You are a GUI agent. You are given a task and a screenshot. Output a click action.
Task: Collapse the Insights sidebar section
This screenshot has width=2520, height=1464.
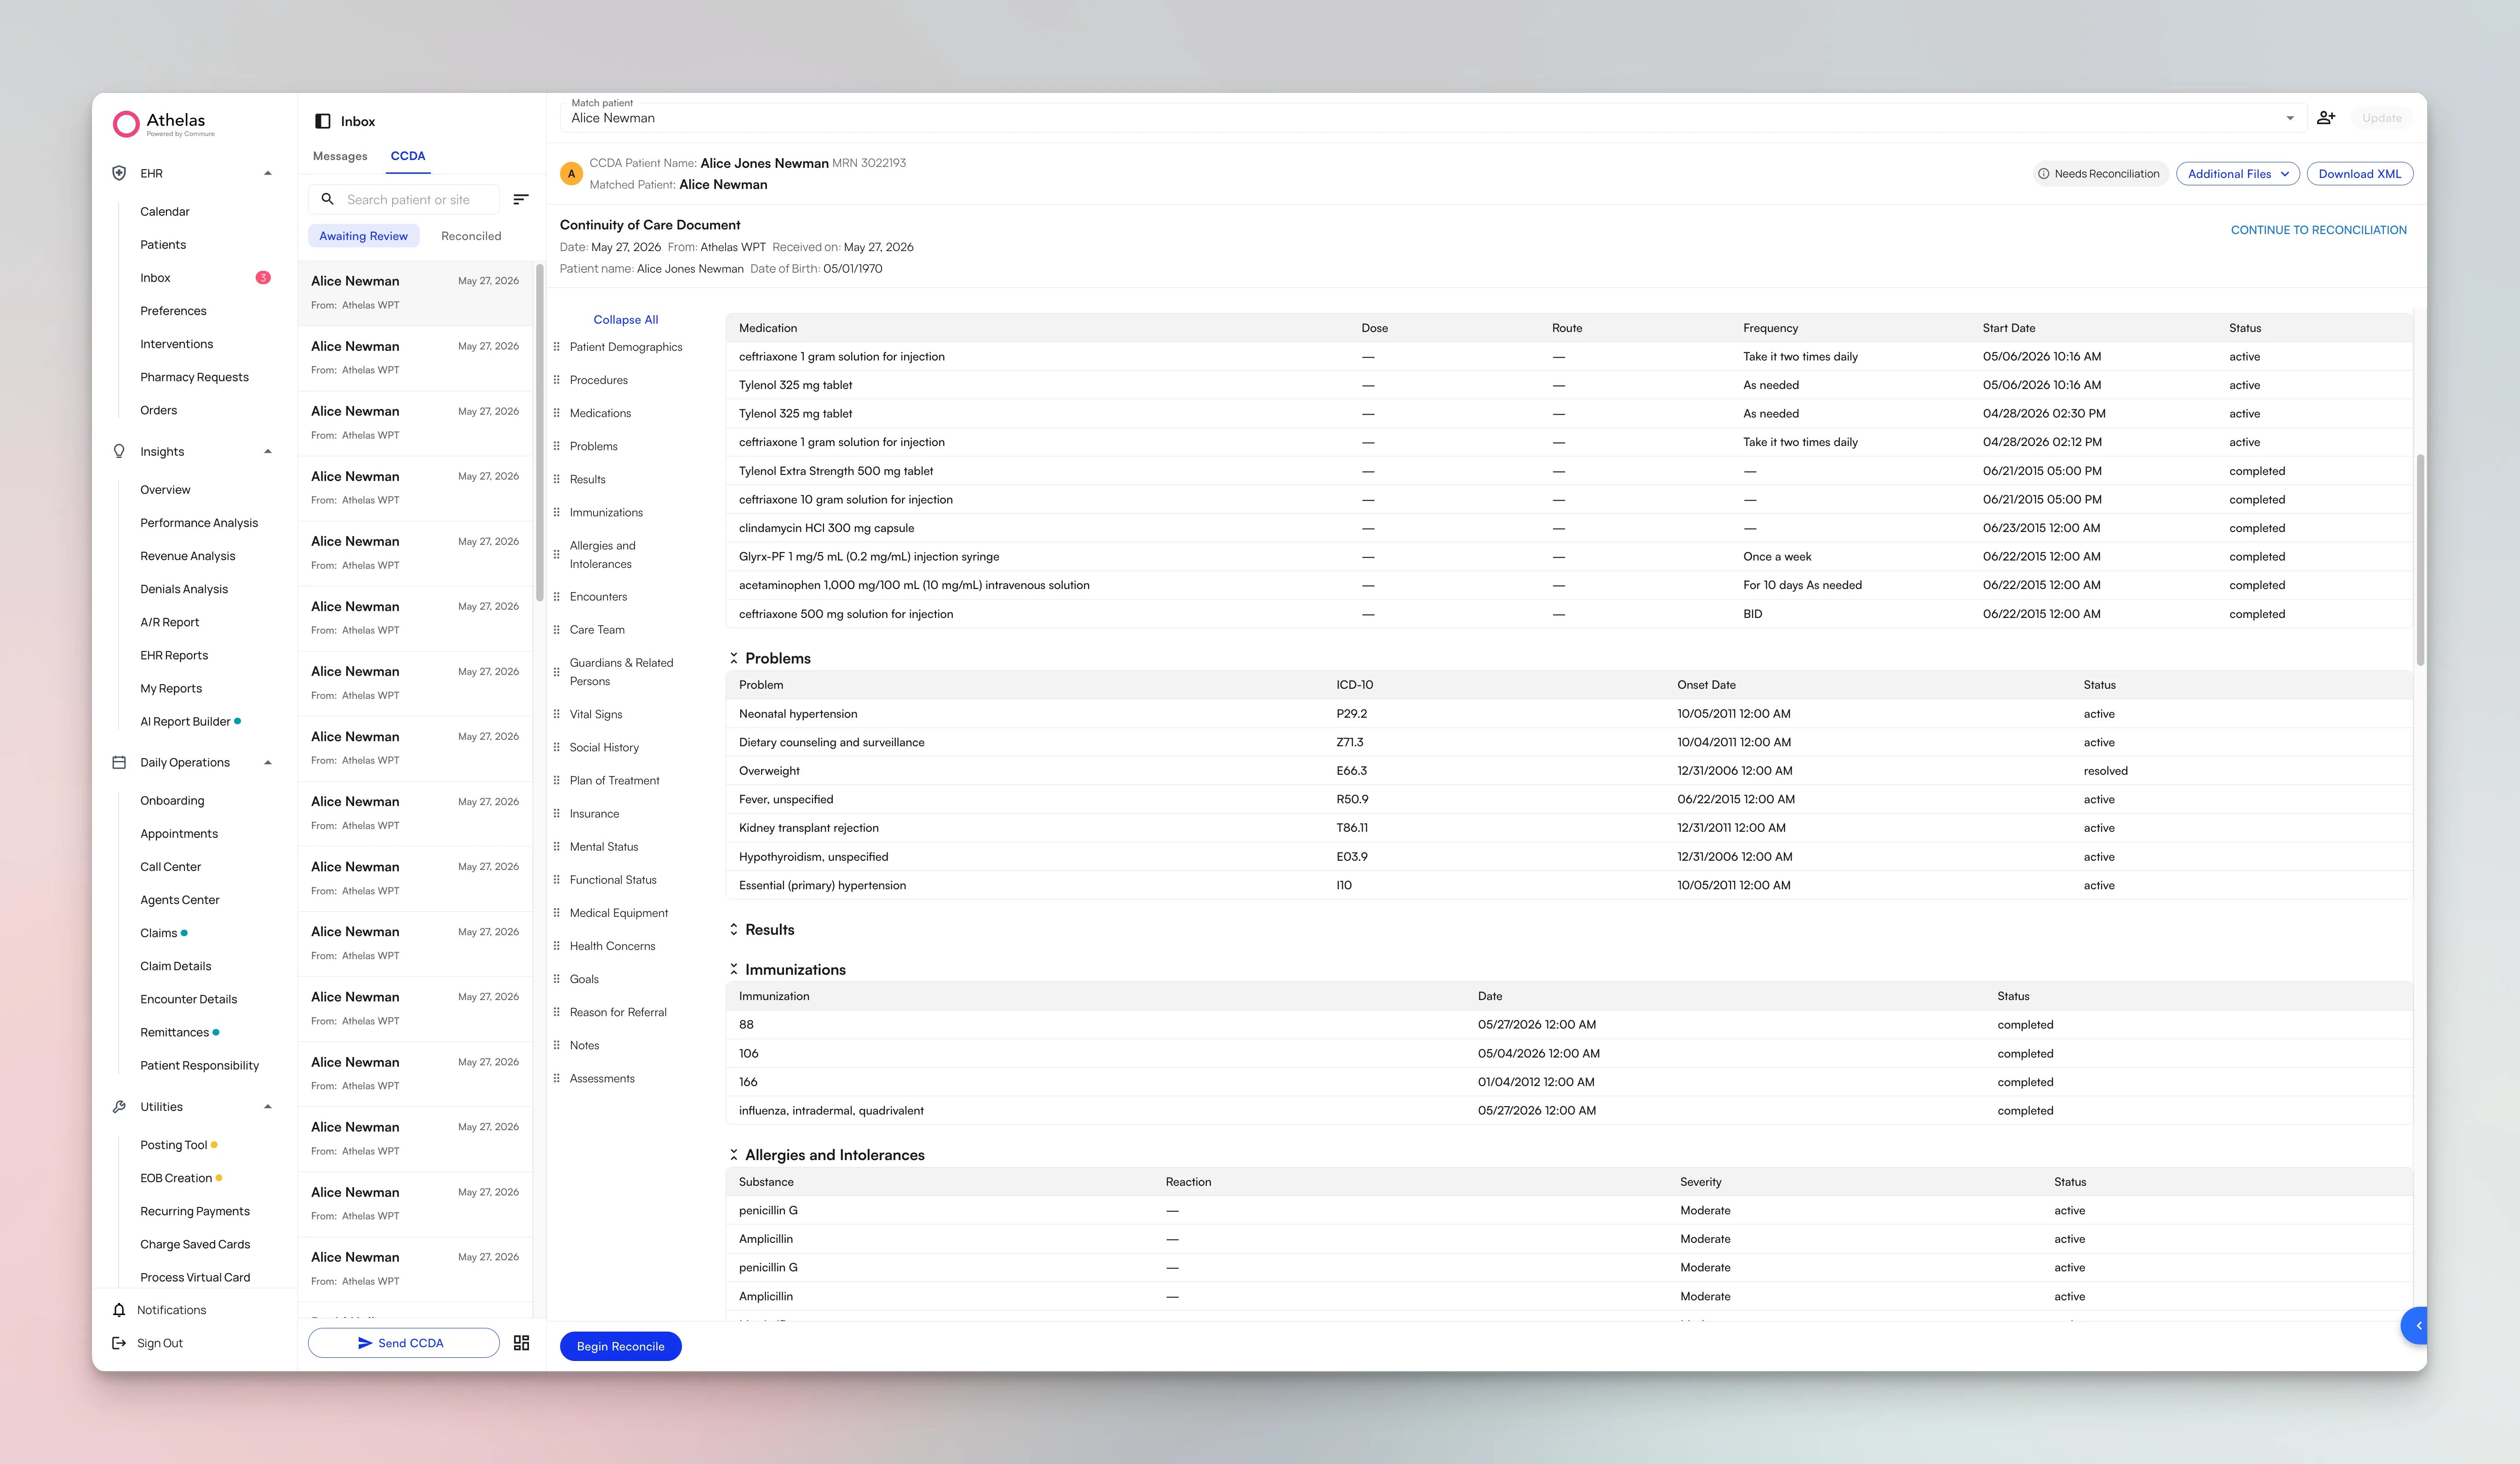(267, 451)
